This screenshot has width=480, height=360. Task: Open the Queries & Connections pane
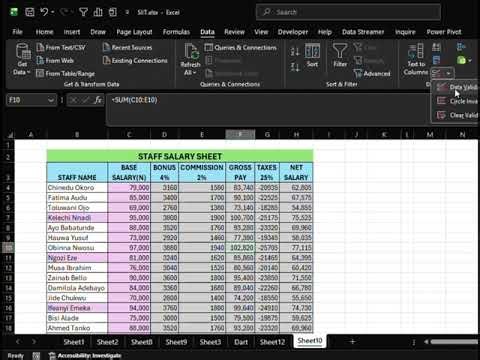pos(241,48)
